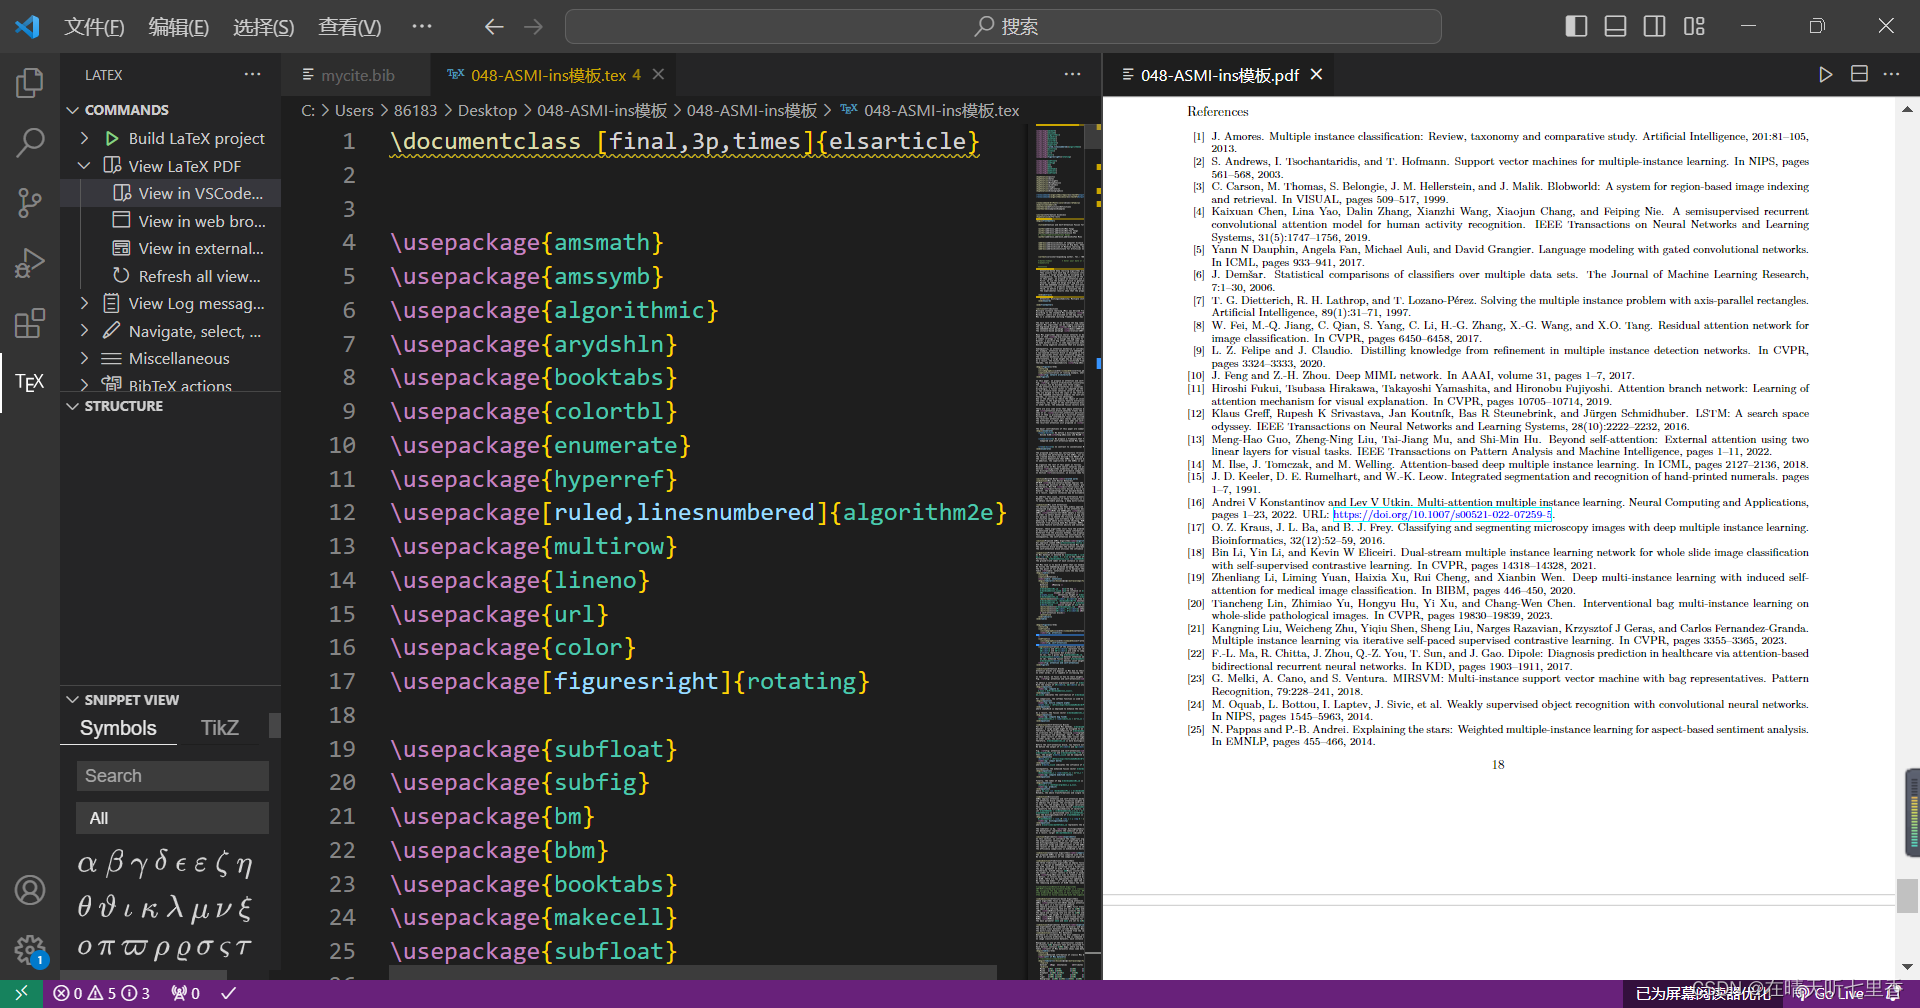Image resolution: width=1920 pixels, height=1008 pixels.
Task: Open the 编辑(E) menu
Action: tap(178, 27)
